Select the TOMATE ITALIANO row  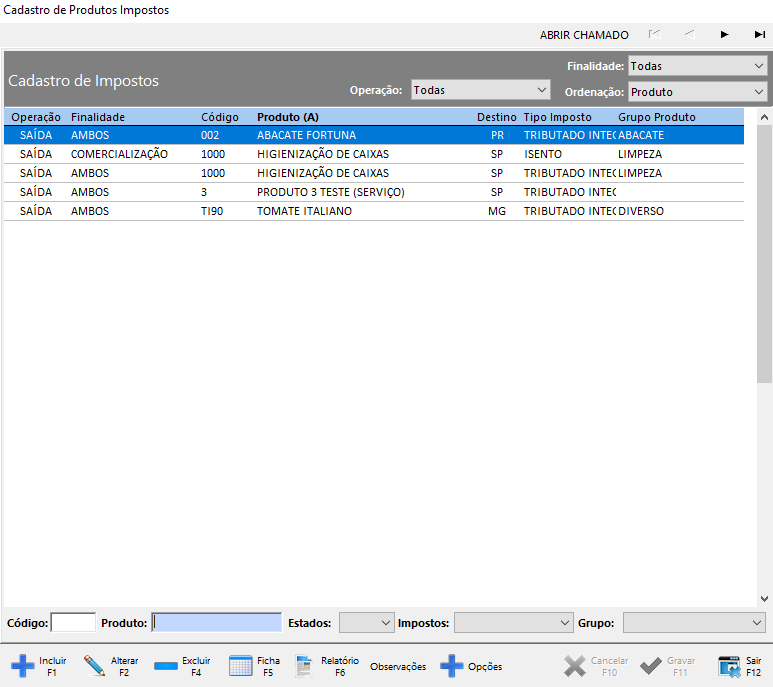click(x=304, y=211)
